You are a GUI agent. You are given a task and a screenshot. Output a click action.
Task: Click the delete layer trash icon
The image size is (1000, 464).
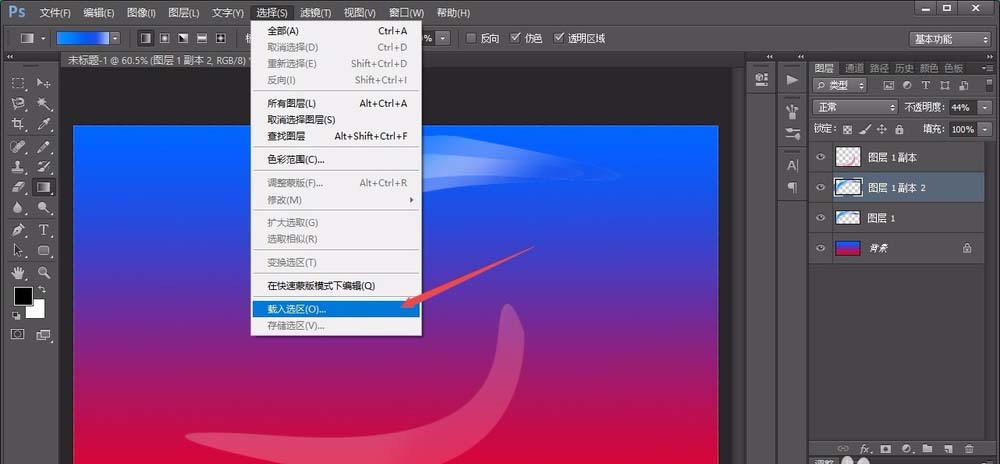tap(968, 449)
